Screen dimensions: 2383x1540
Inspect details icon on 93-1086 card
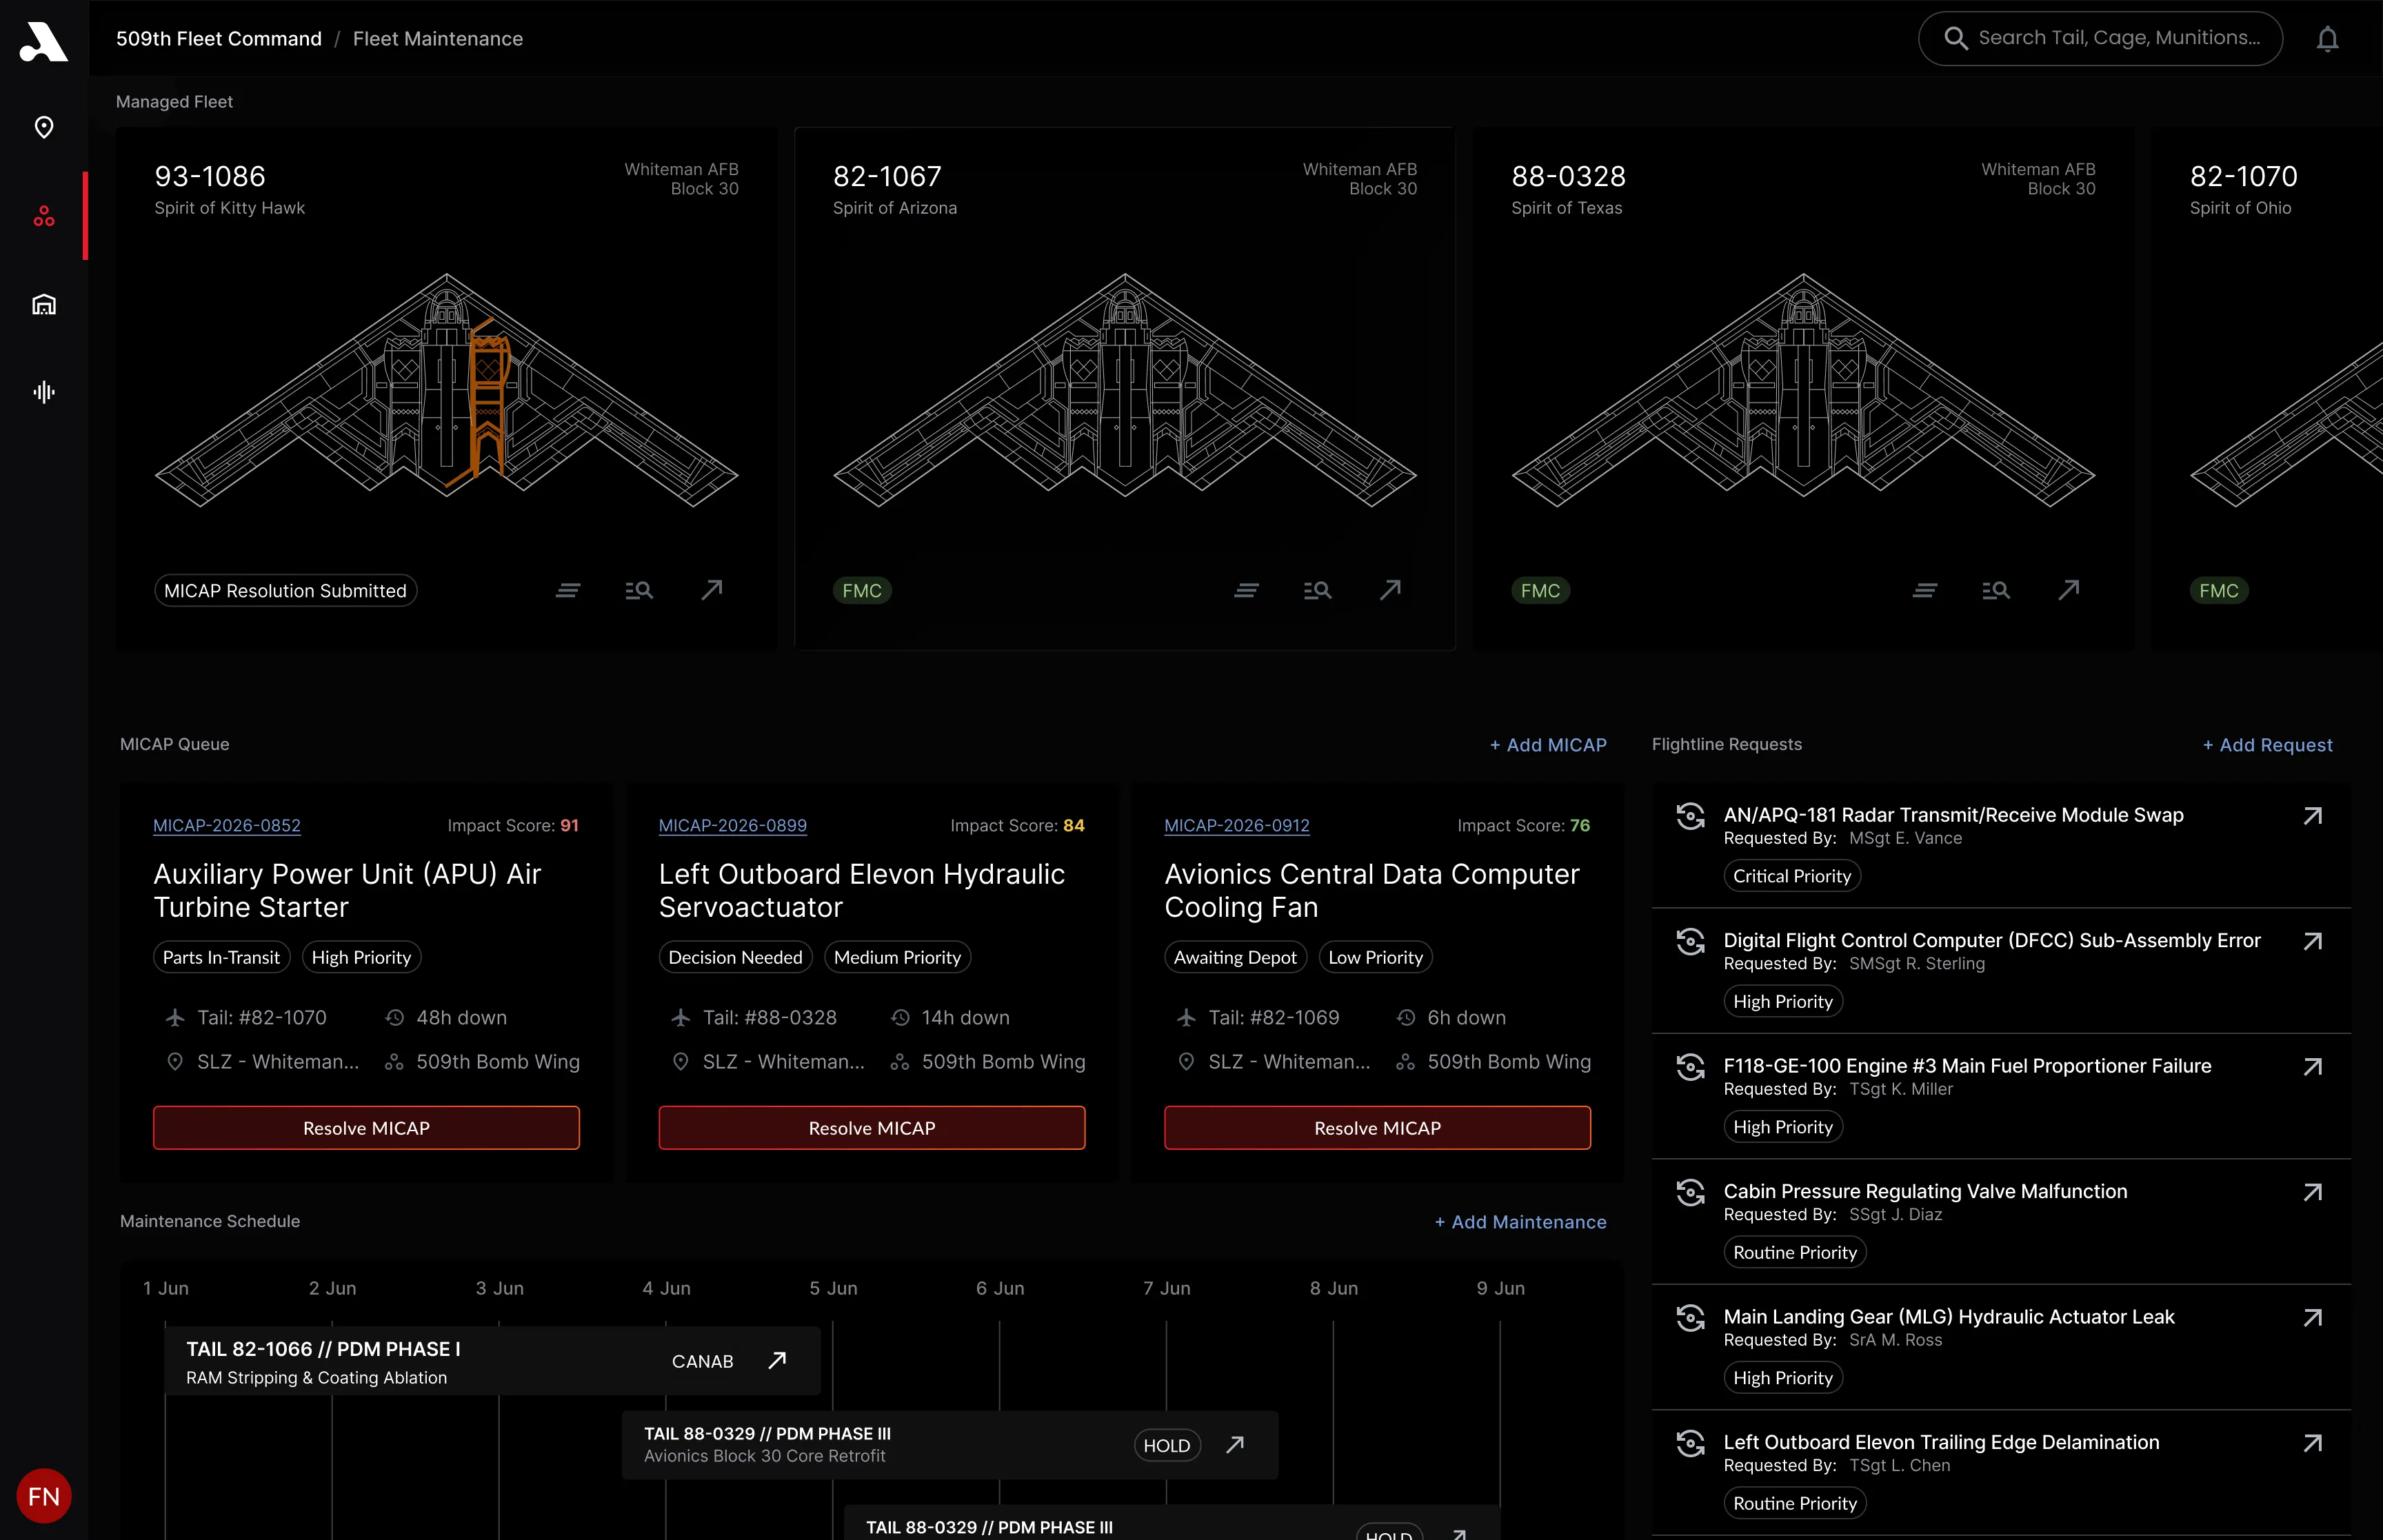639,591
